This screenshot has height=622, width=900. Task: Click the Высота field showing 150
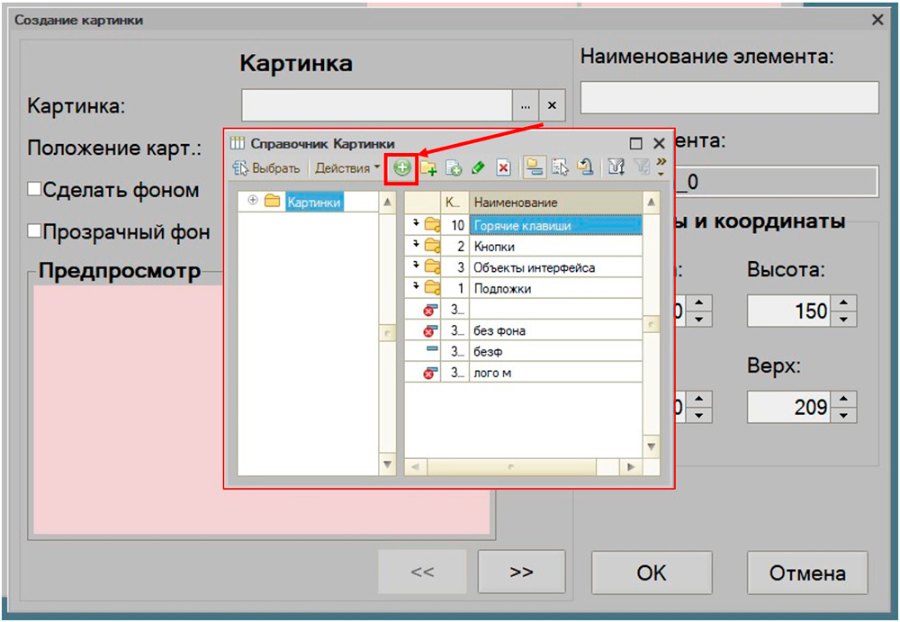coord(789,311)
